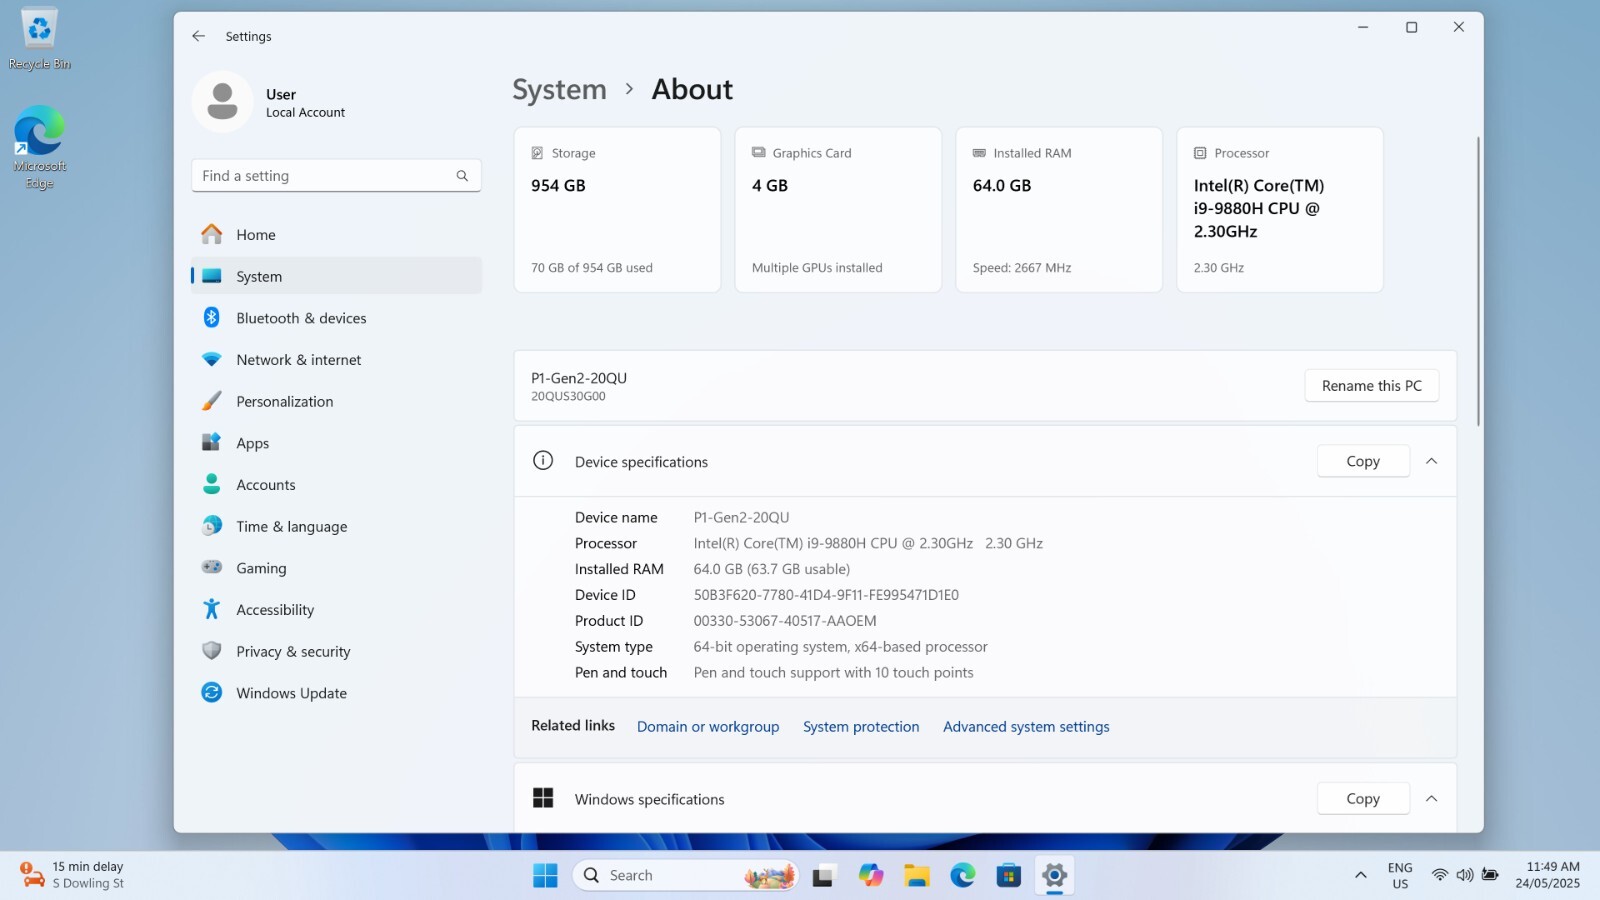Click the Installed RAM 64.0 GB card
Image resolution: width=1600 pixels, height=900 pixels.
[x=1059, y=210]
